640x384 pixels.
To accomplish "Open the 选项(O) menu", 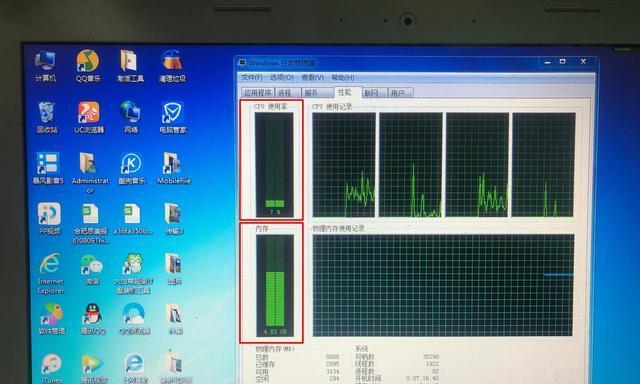I will 282,77.
